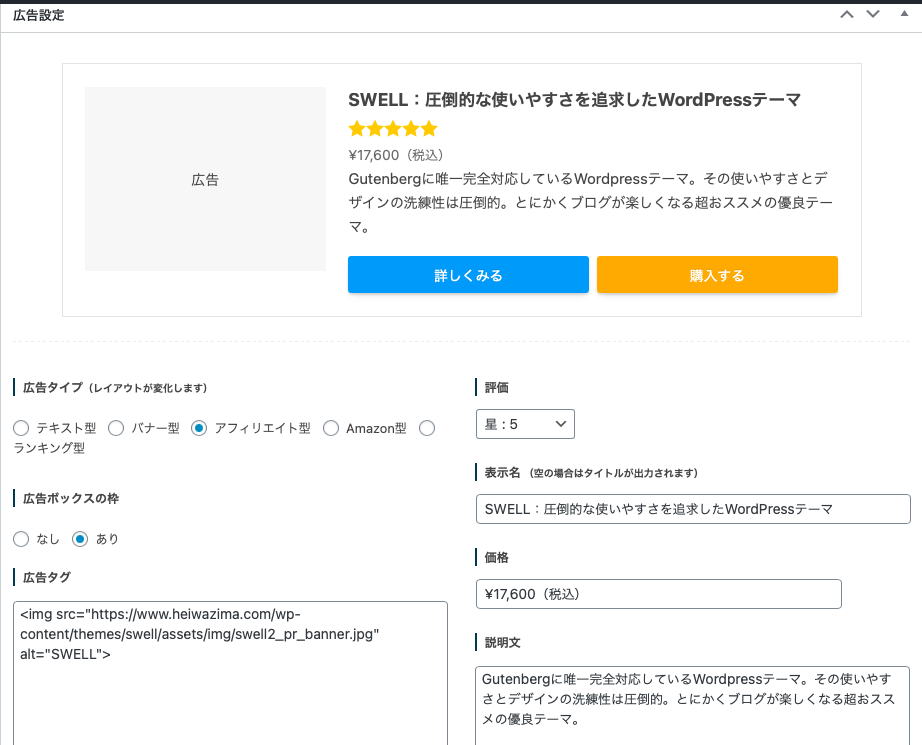
Task: Open the 評価 star rating dropdown
Action: tap(525, 424)
